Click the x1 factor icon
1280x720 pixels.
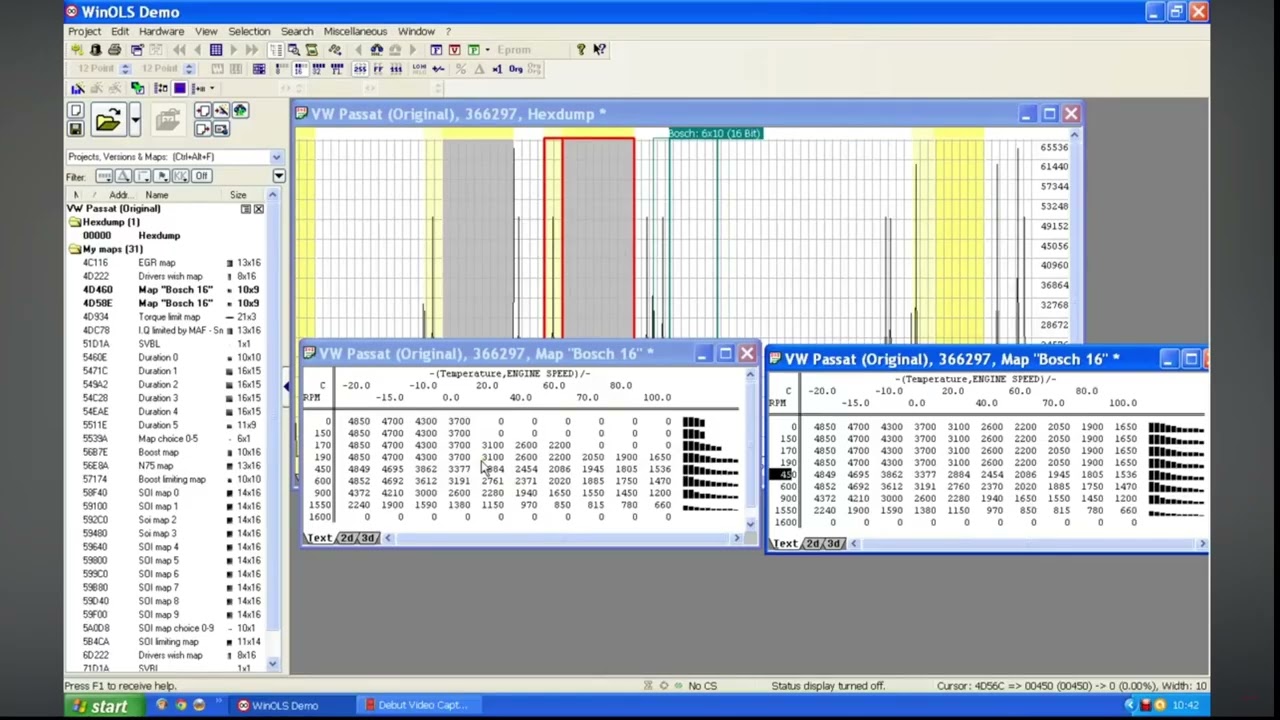[497, 68]
